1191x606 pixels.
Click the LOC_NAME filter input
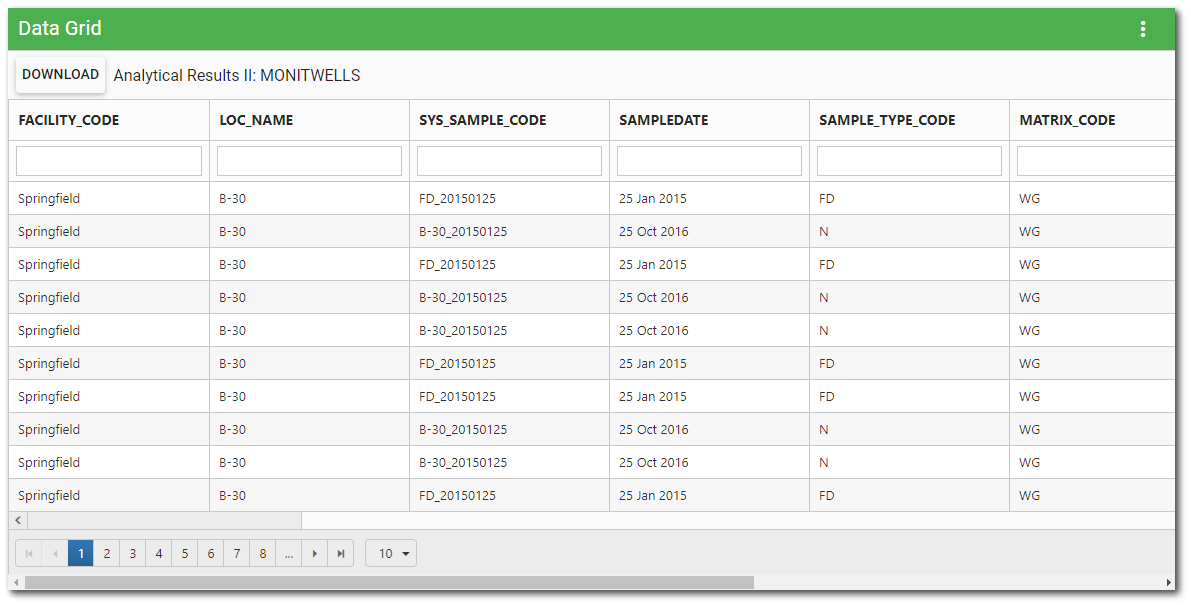pyautogui.click(x=309, y=161)
